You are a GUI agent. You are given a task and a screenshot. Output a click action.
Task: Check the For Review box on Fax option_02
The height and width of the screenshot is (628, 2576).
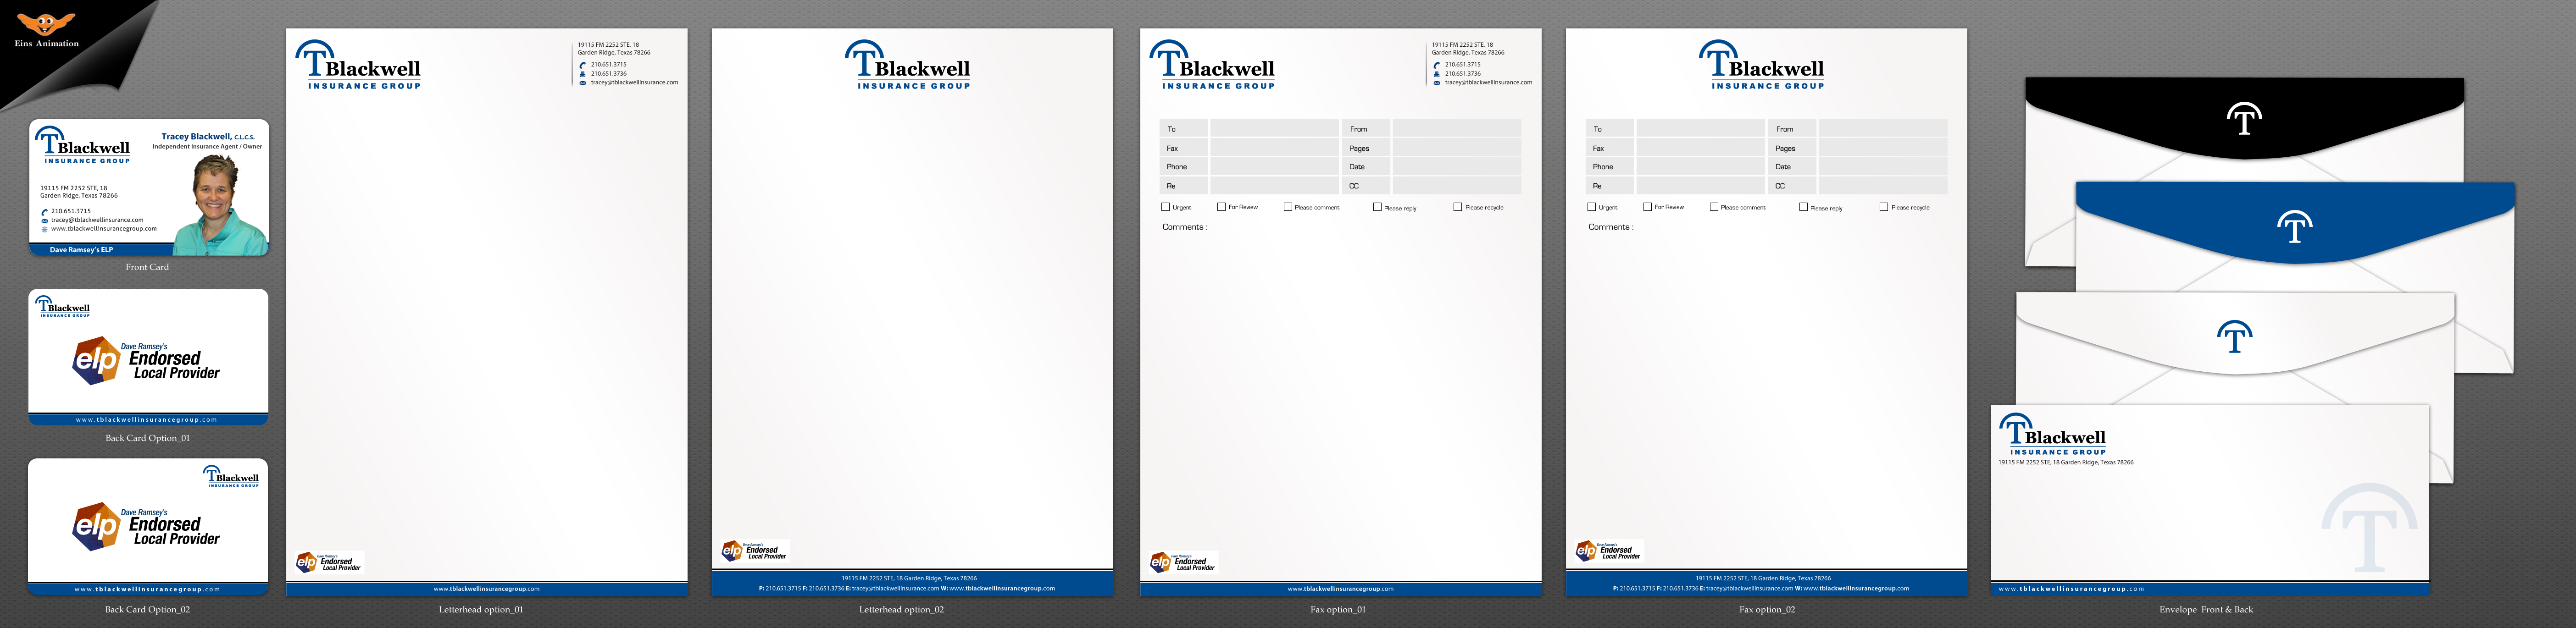tap(1647, 207)
